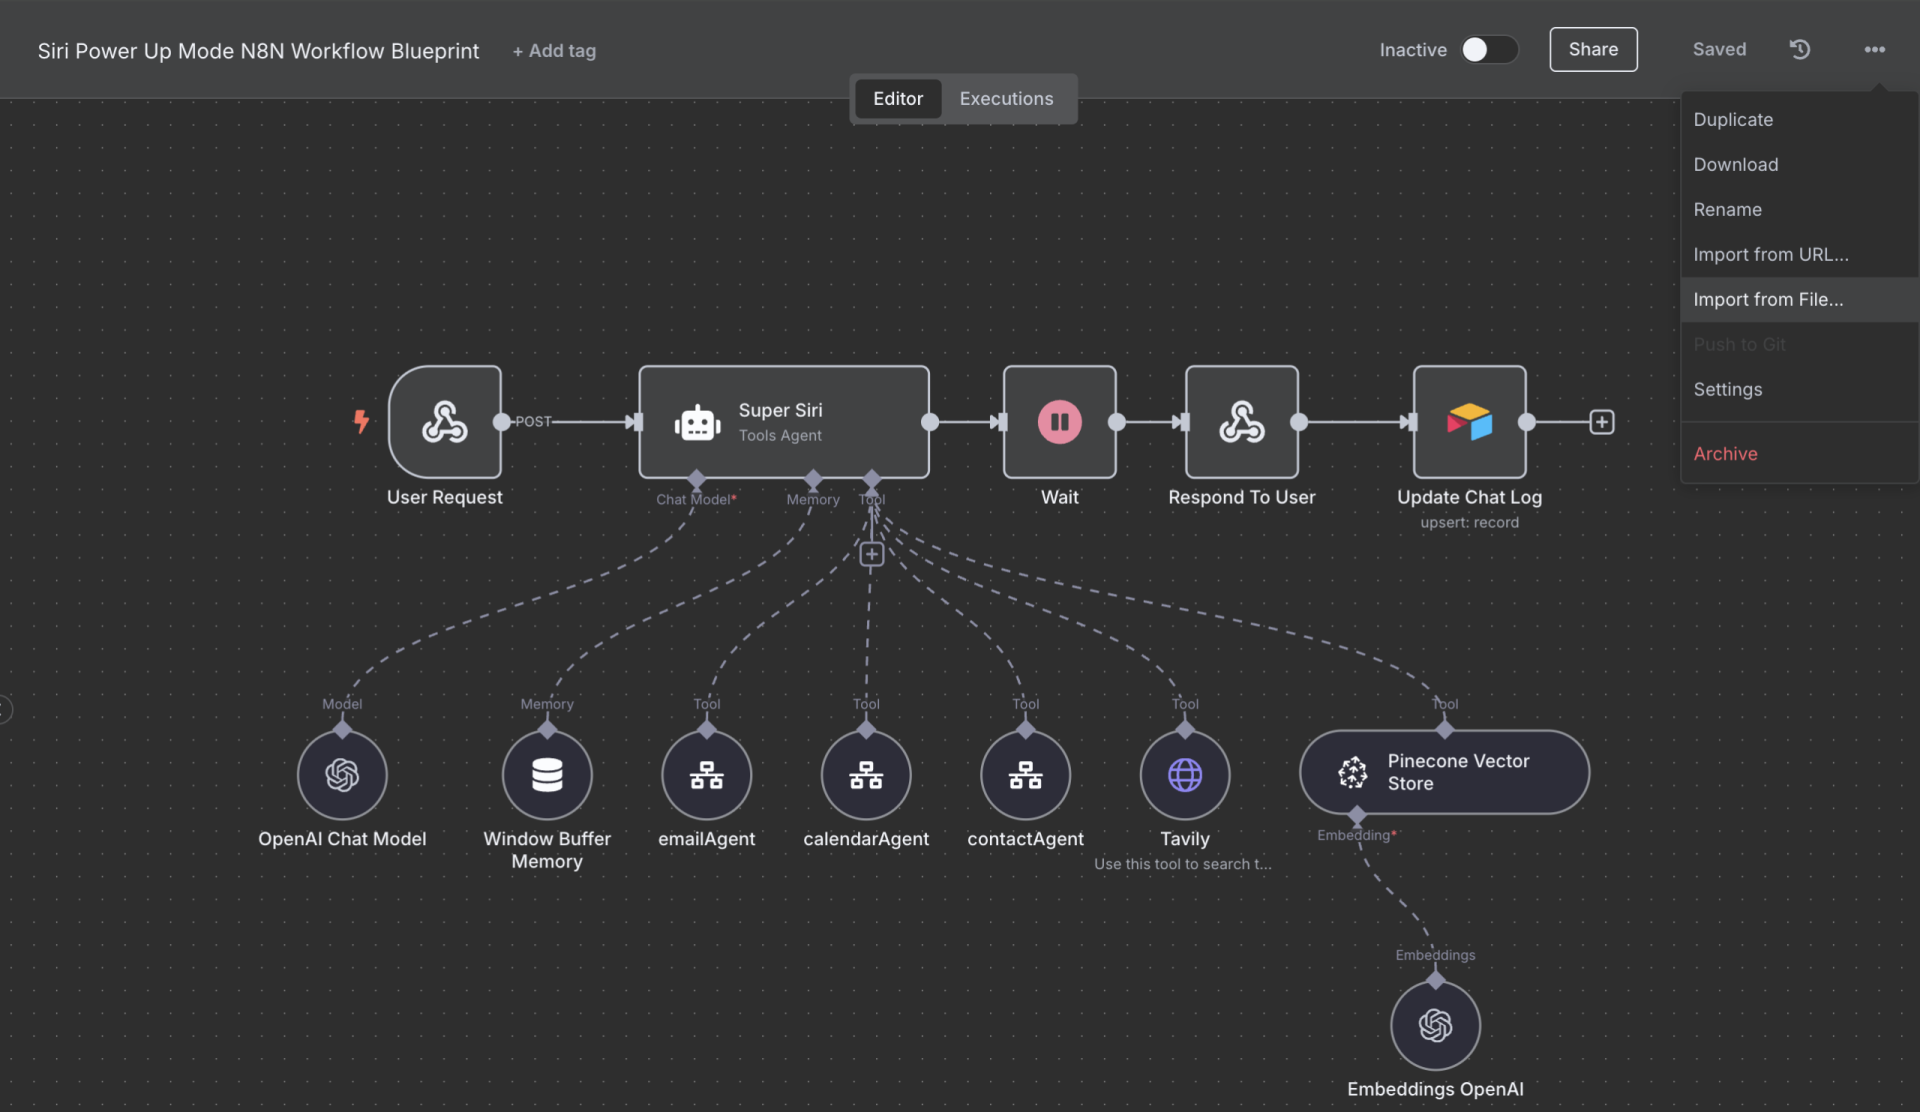Screen dimensions: 1920x1112
Task: Click the Pinecone Vector Store icon
Action: [1352, 772]
